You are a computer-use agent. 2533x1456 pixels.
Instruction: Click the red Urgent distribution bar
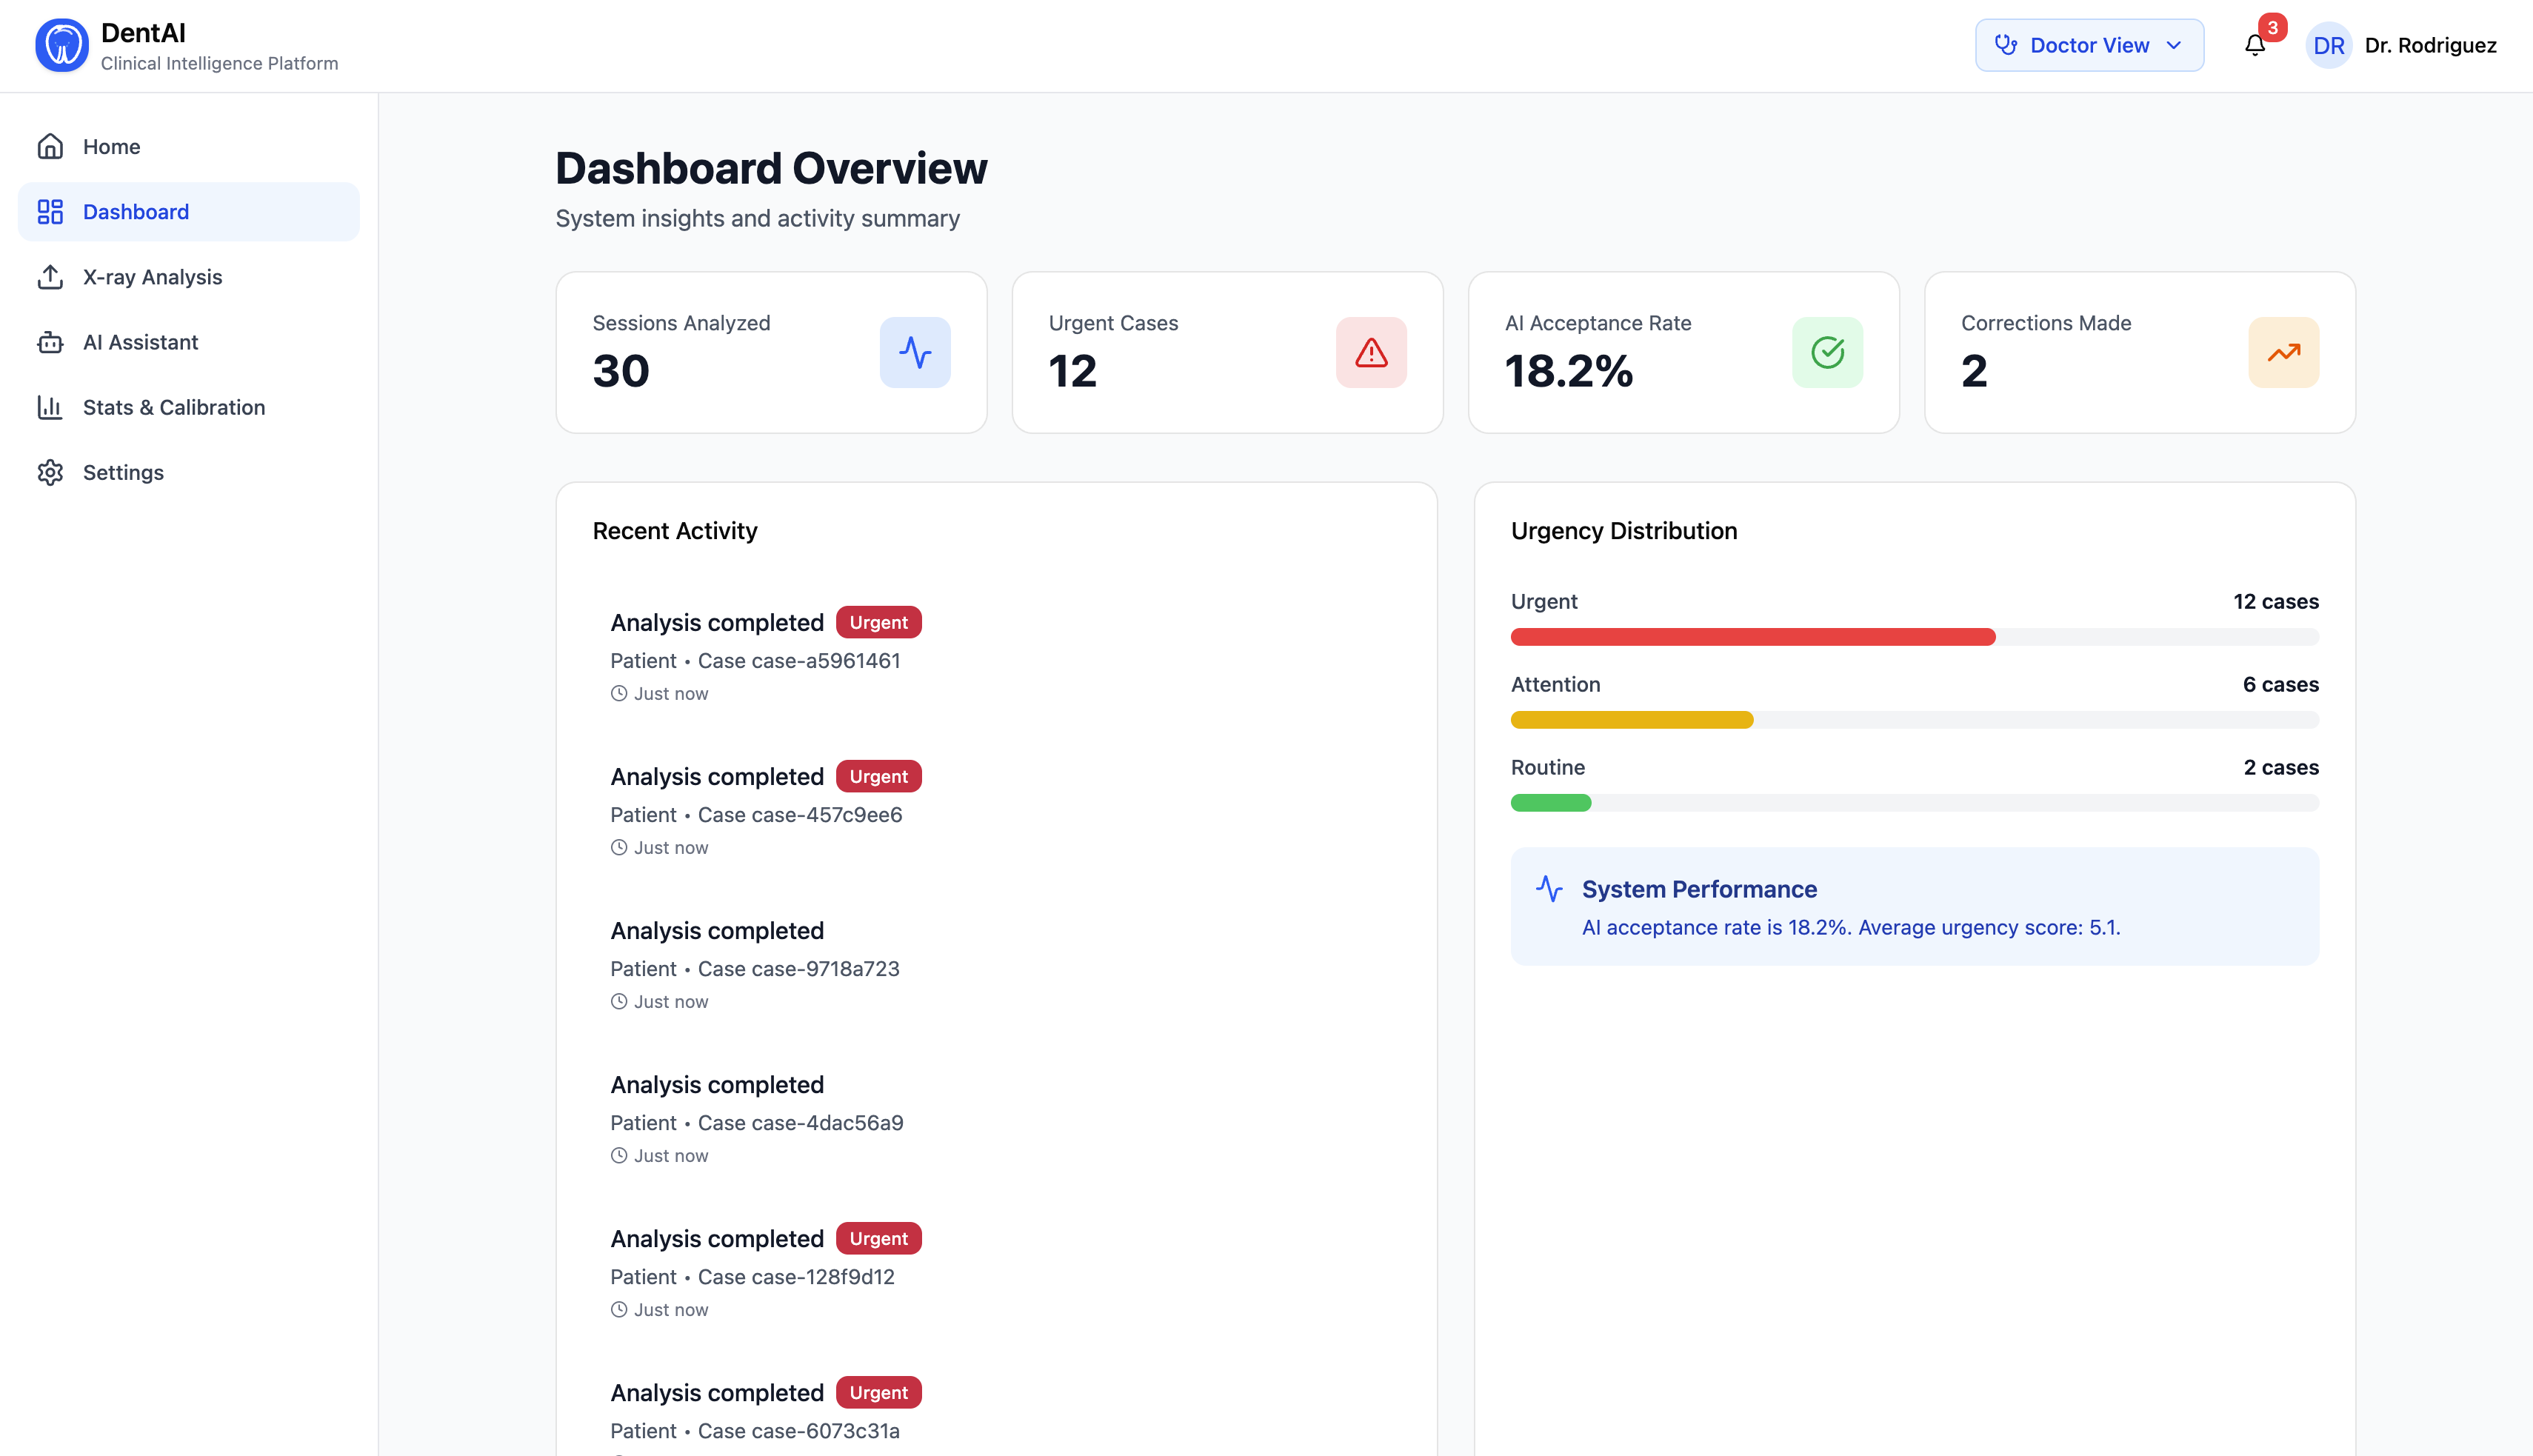1752,637
